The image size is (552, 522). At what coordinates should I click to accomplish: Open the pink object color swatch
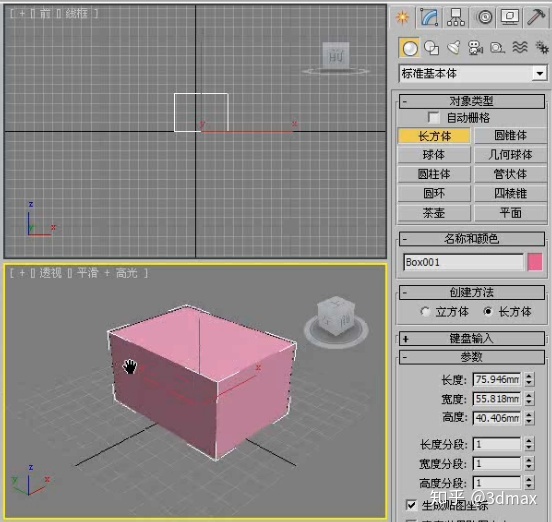tap(535, 262)
